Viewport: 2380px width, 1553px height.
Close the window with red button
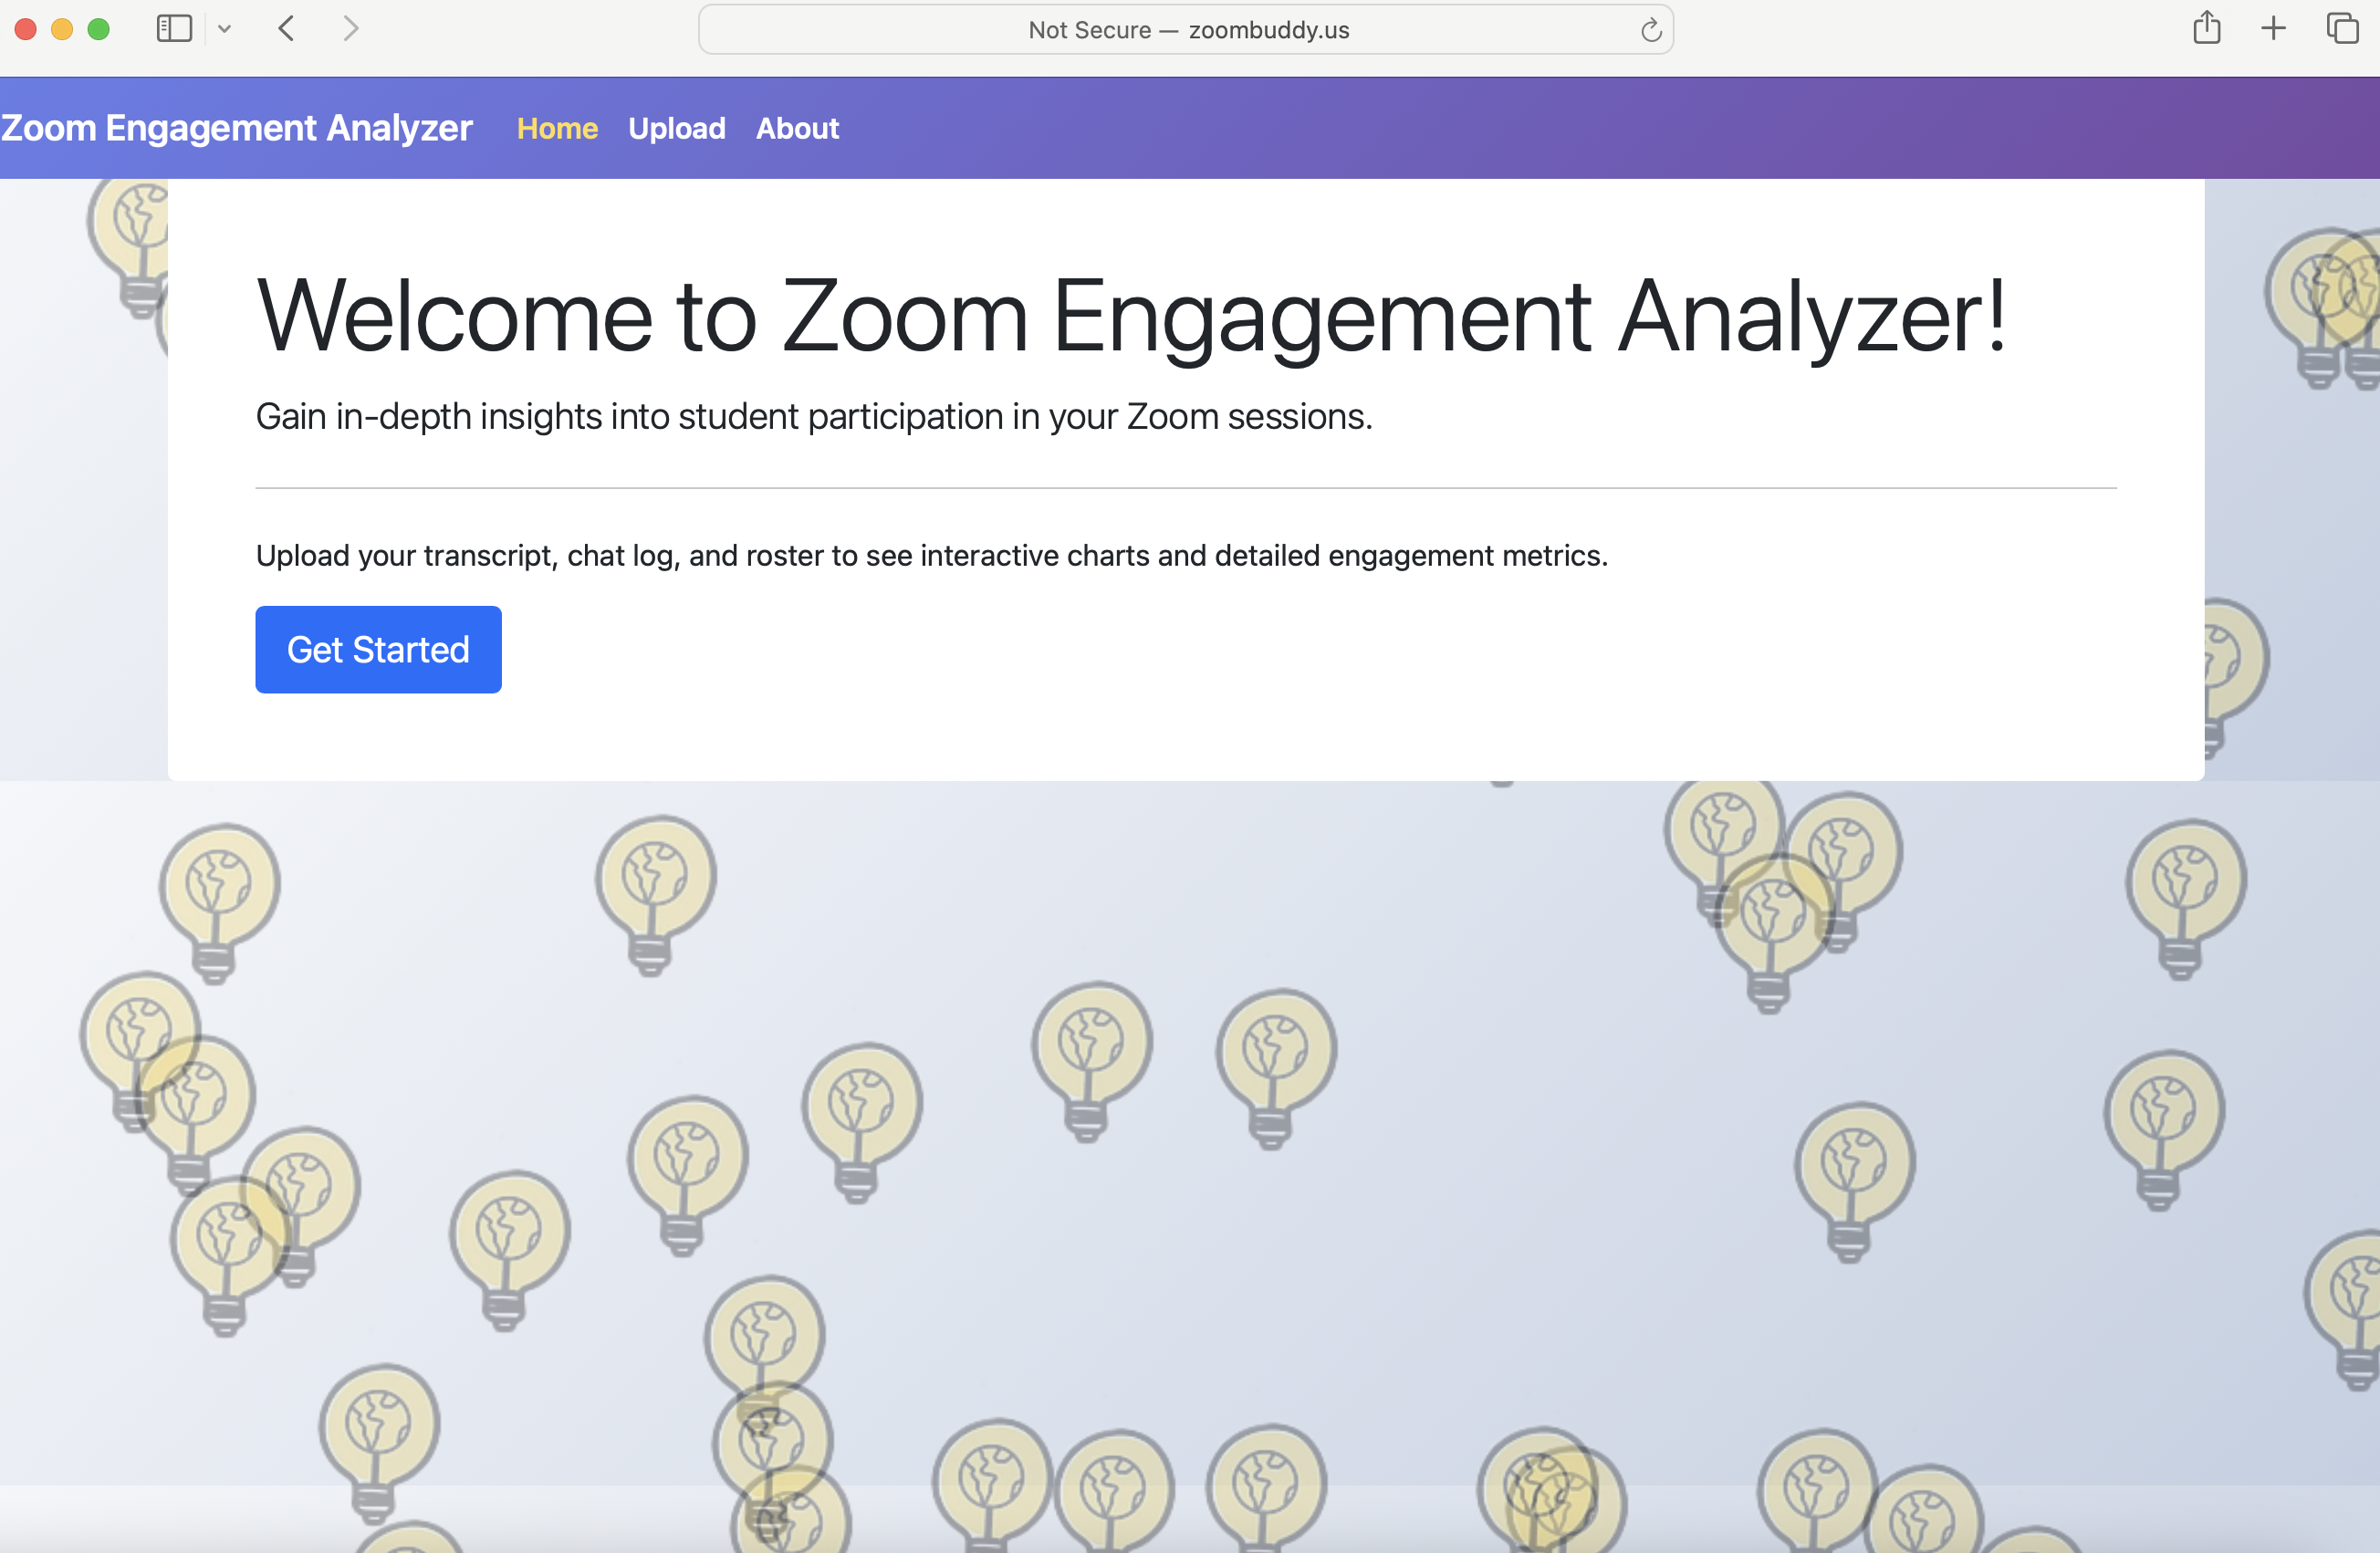tap(26, 29)
